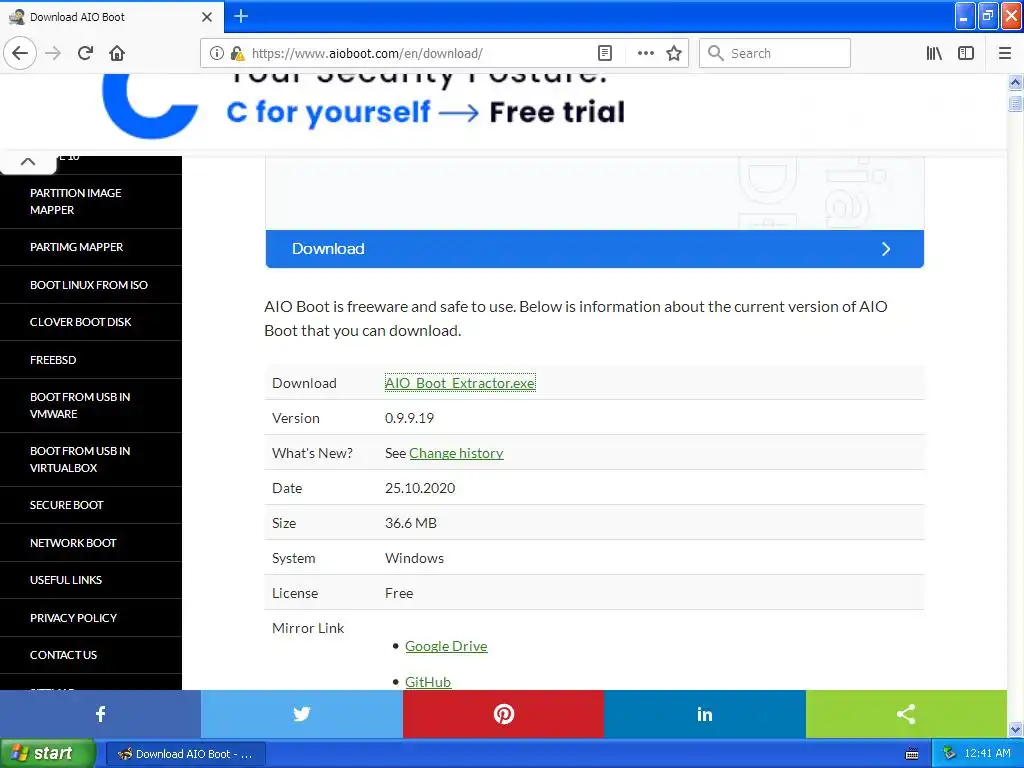The height and width of the screenshot is (768, 1024).
Task: Click the system tray keyboard icon
Action: [912, 754]
